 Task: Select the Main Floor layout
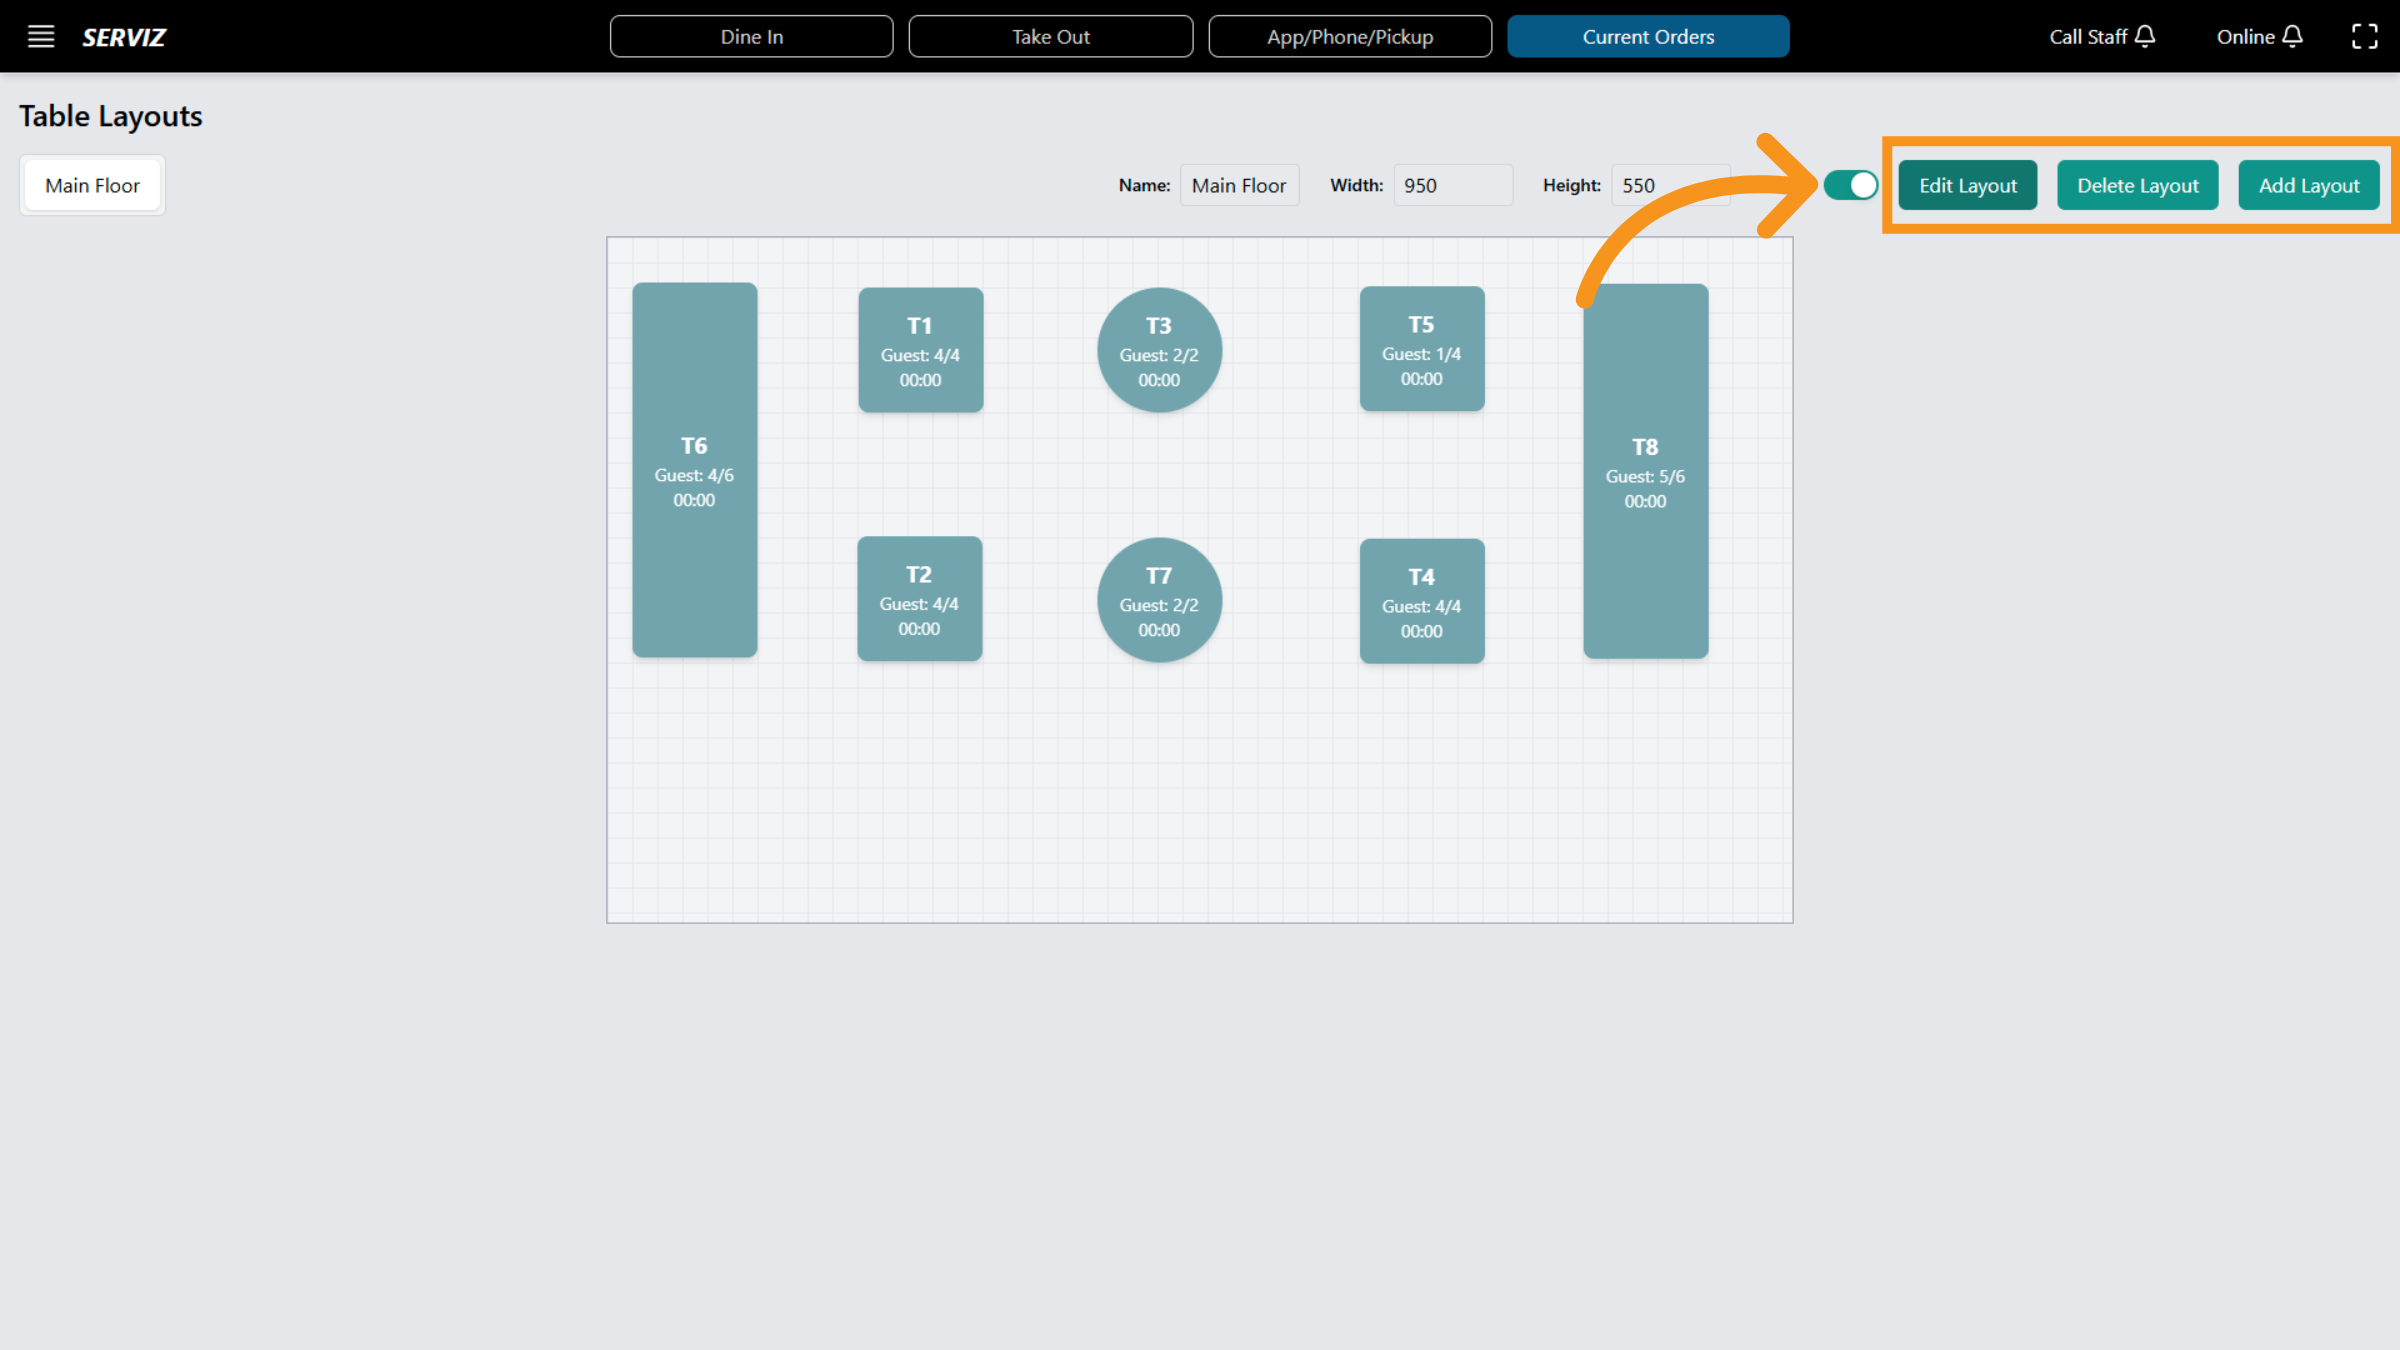[x=92, y=184]
